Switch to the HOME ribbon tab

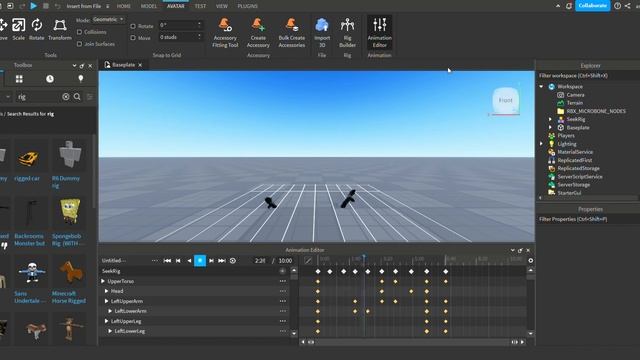(124, 6)
